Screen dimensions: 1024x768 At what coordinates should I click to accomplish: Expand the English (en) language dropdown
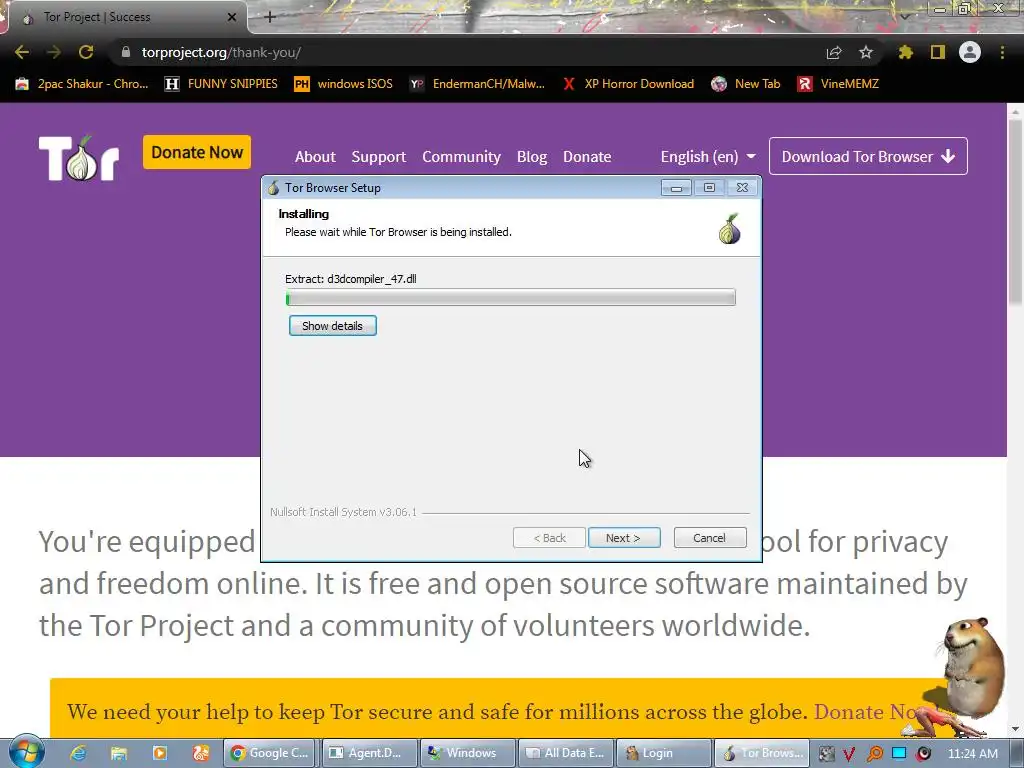(x=708, y=157)
